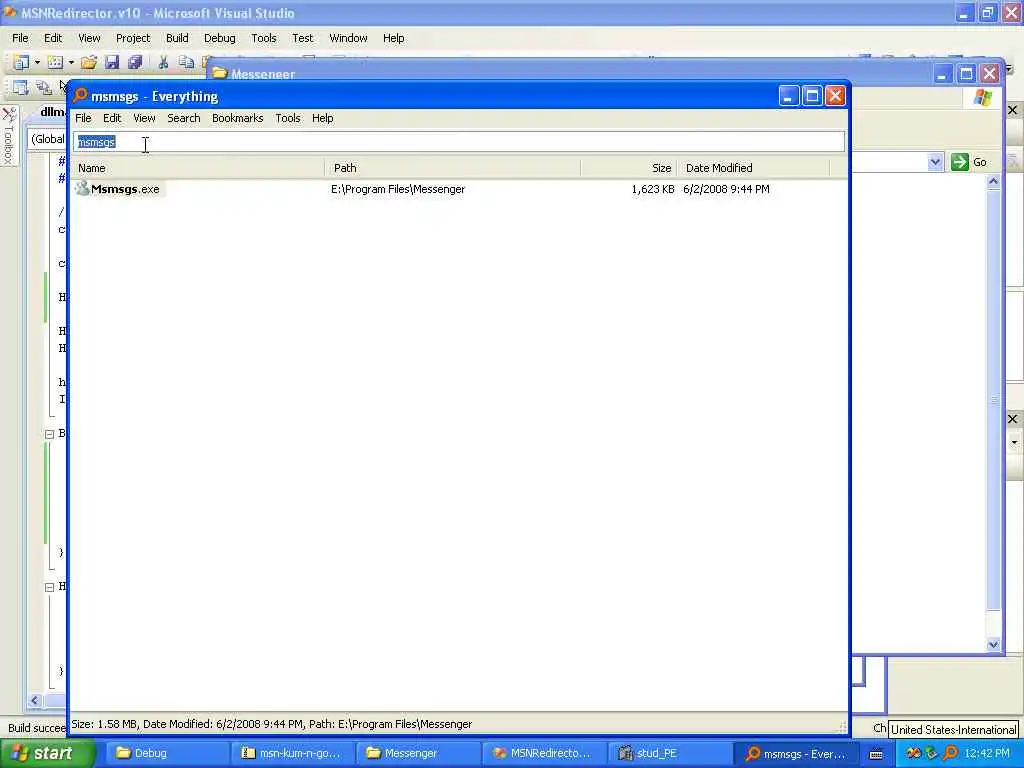Switch to Messenger taskbar button
Screen dimensions: 1024x768
417,753
